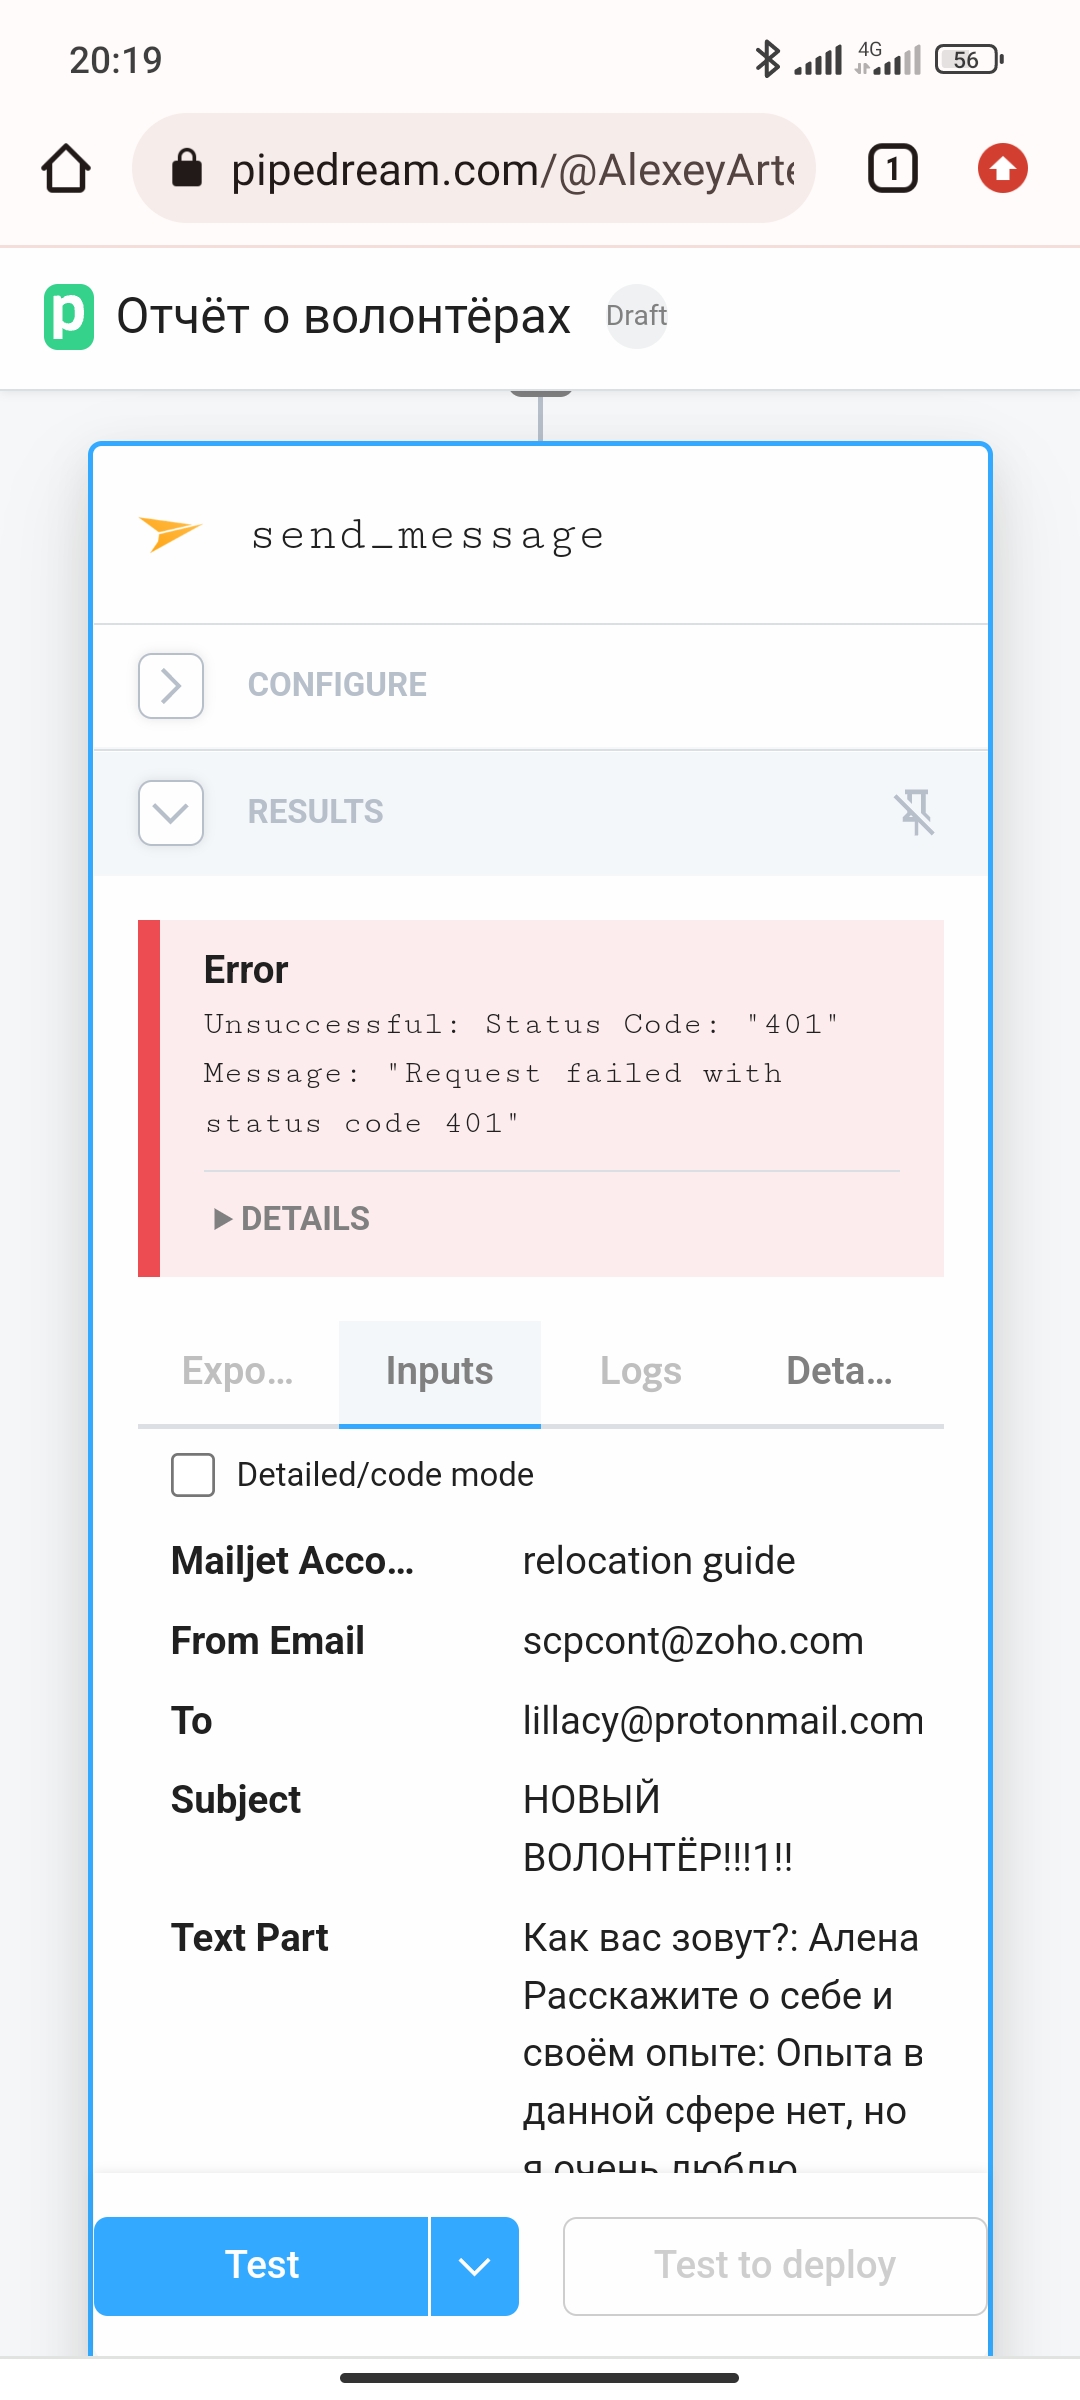Image resolution: width=1080 pixels, height=2400 pixels.
Task: Open the dropdown next to the Test button
Action: pos(474,2266)
